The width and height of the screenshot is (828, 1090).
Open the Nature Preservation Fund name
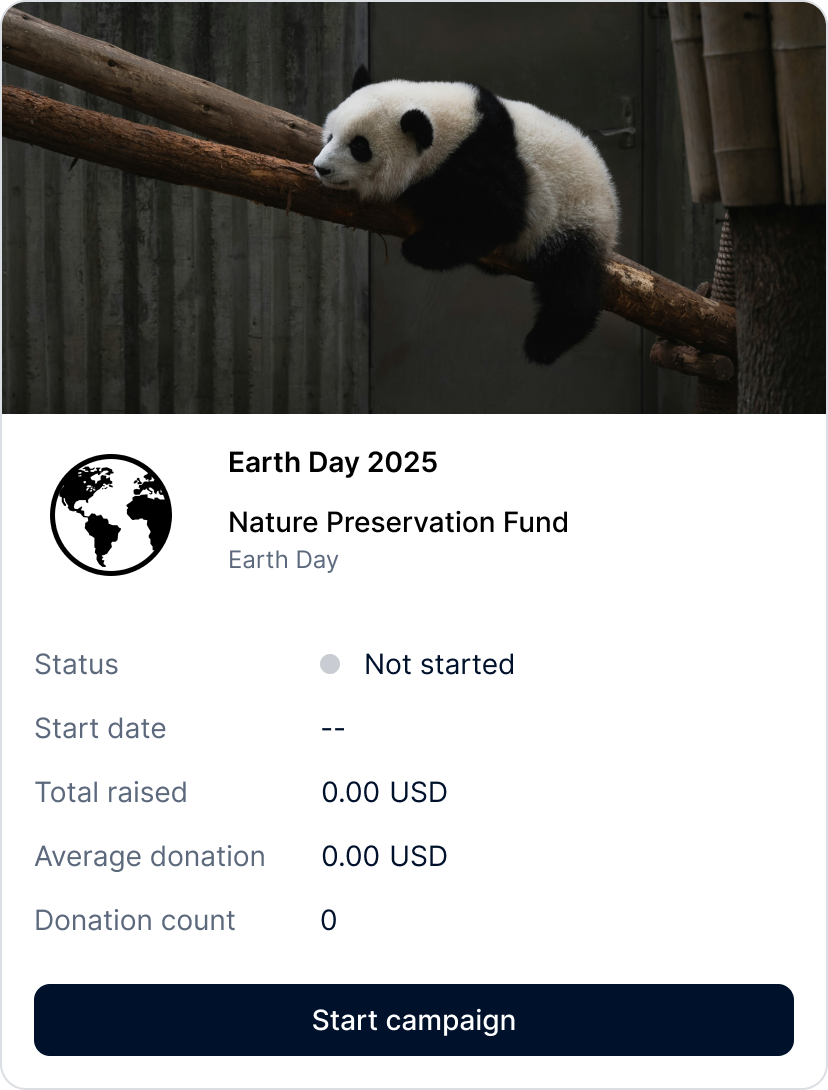398,522
